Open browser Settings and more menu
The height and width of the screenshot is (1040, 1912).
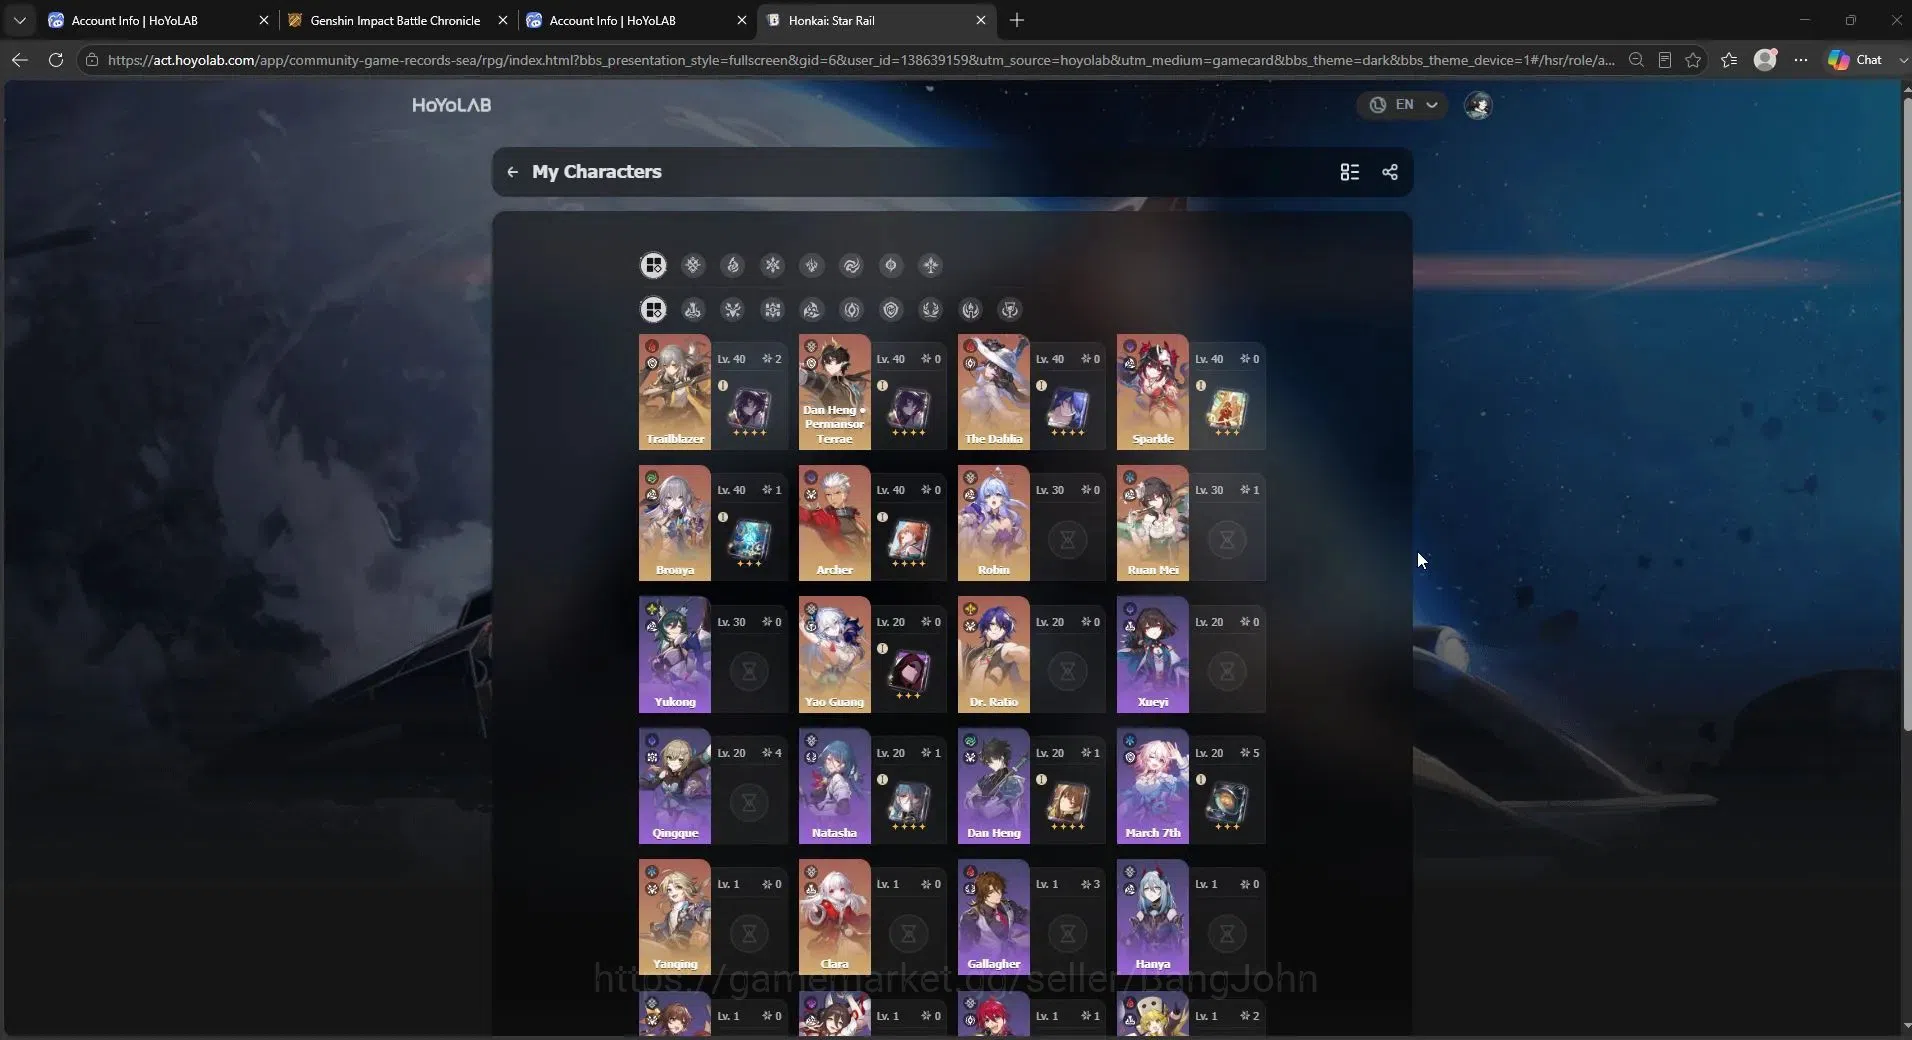pyautogui.click(x=1801, y=60)
